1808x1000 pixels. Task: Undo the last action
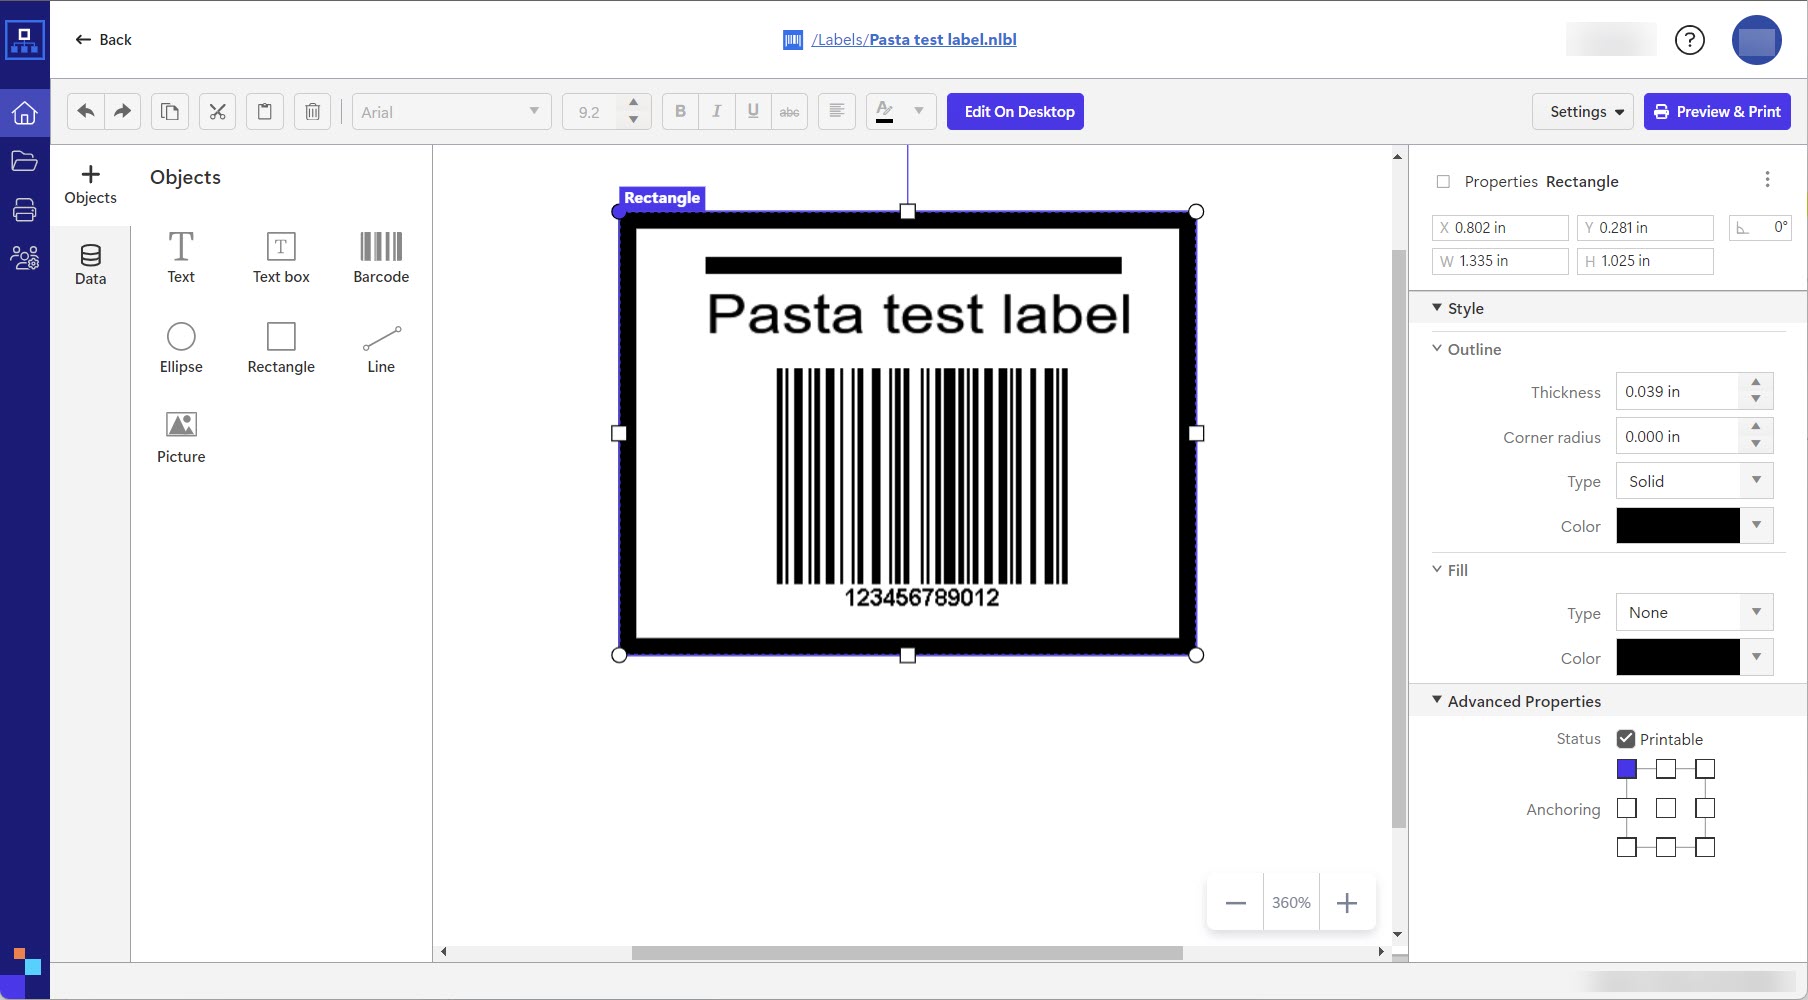(86, 112)
